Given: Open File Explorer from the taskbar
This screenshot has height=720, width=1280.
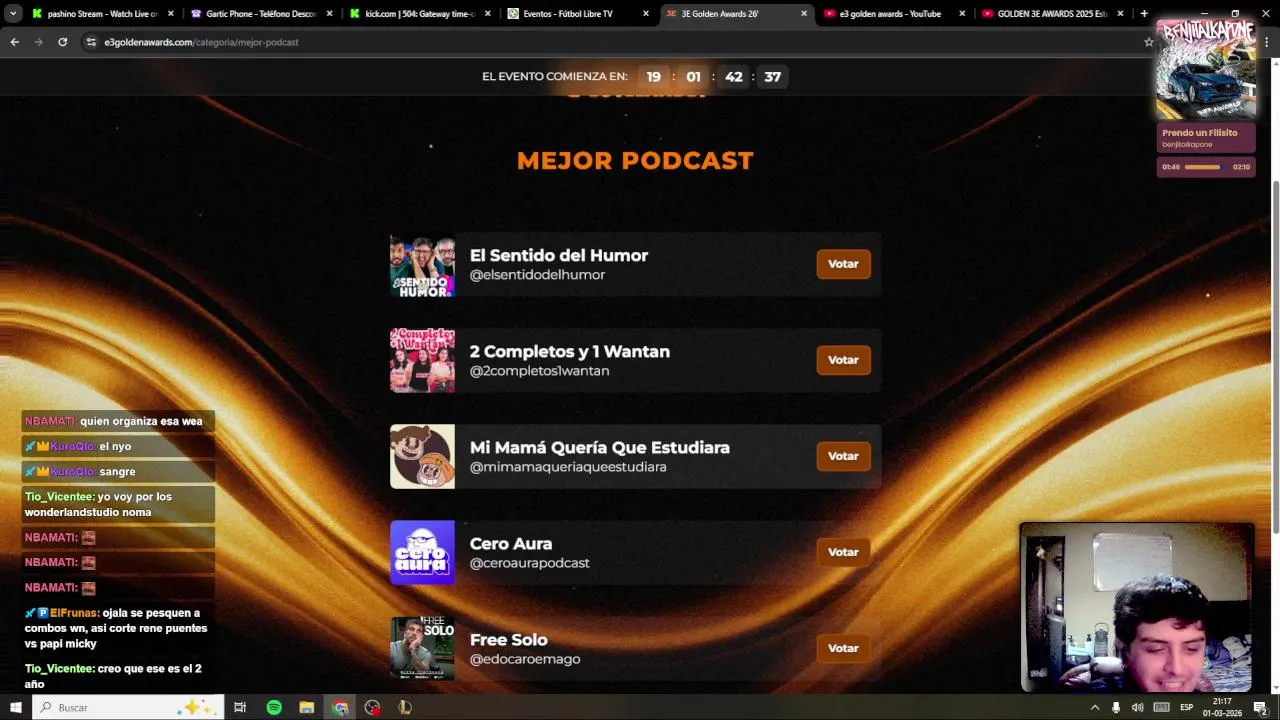Looking at the screenshot, I should click(x=307, y=707).
